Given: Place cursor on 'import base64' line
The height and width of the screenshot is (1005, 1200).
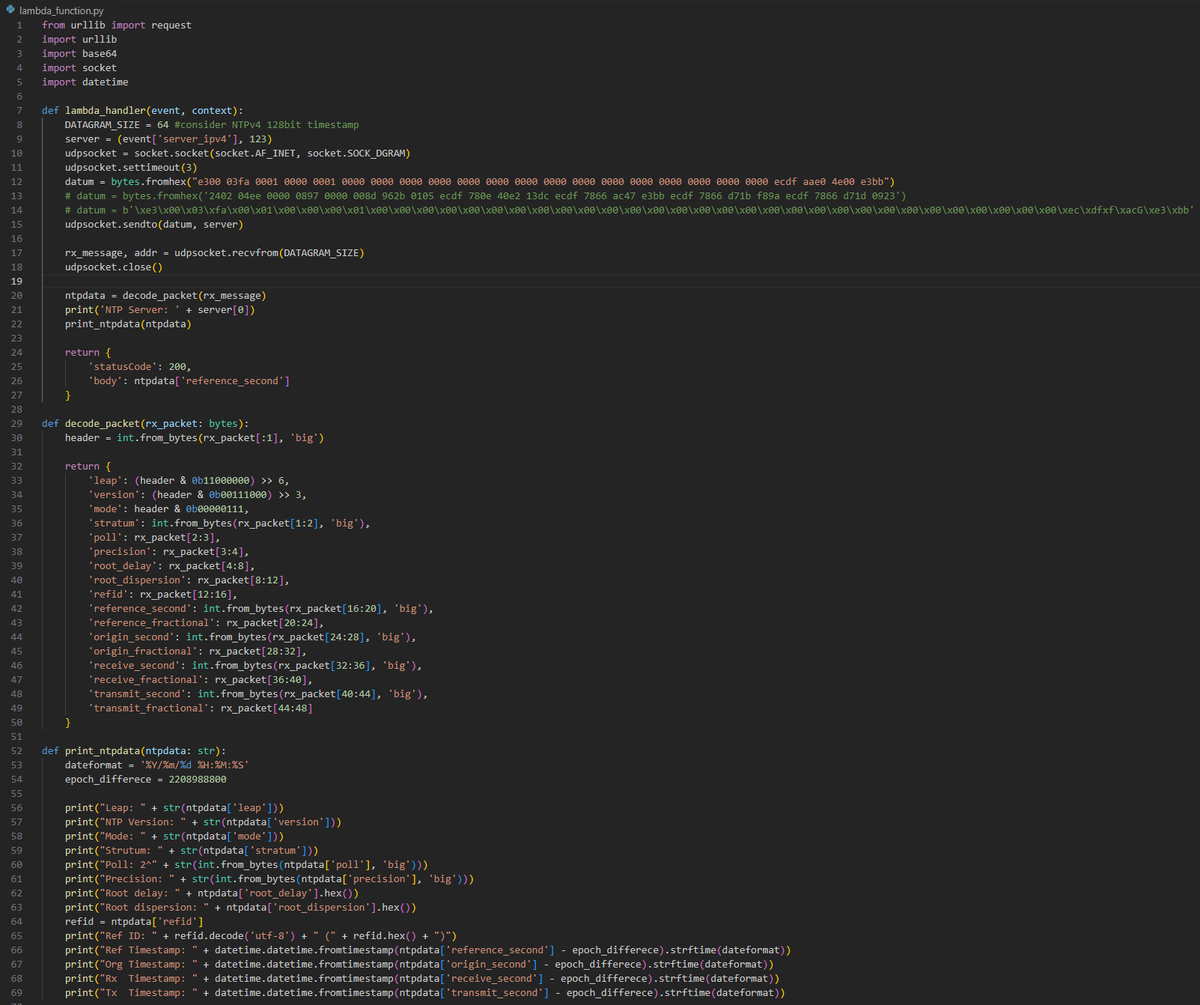Looking at the screenshot, I should tap(79, 53).
